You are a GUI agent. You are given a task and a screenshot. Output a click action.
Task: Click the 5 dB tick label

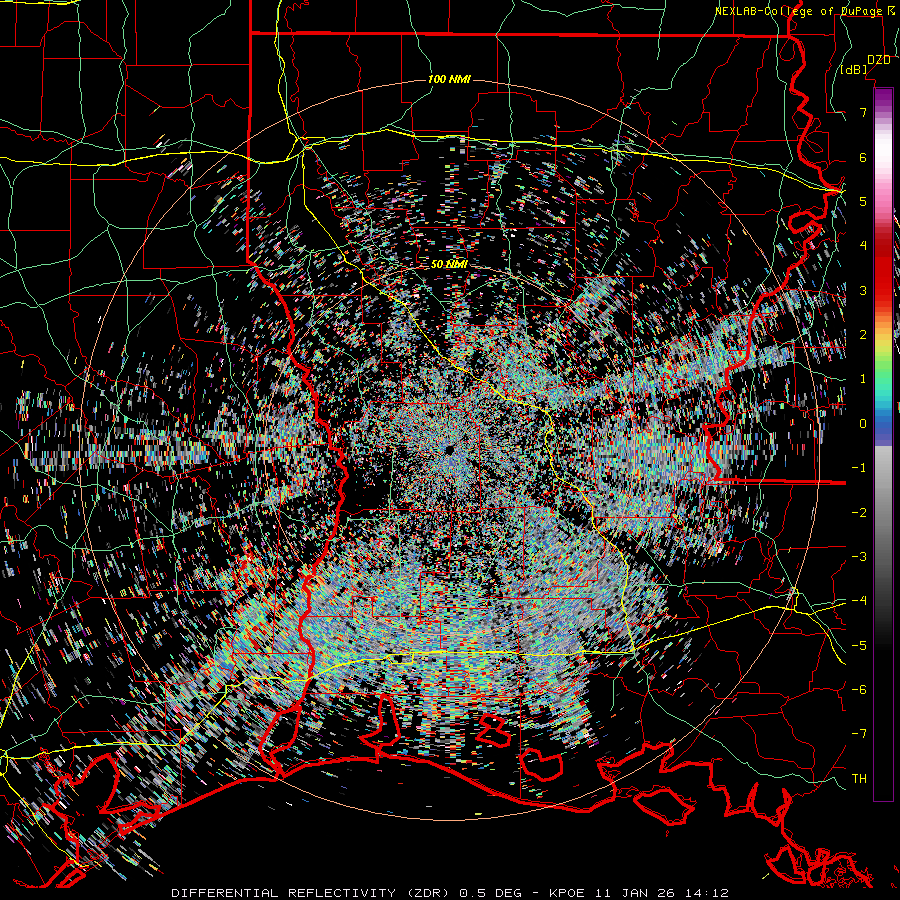click(863, 201)
